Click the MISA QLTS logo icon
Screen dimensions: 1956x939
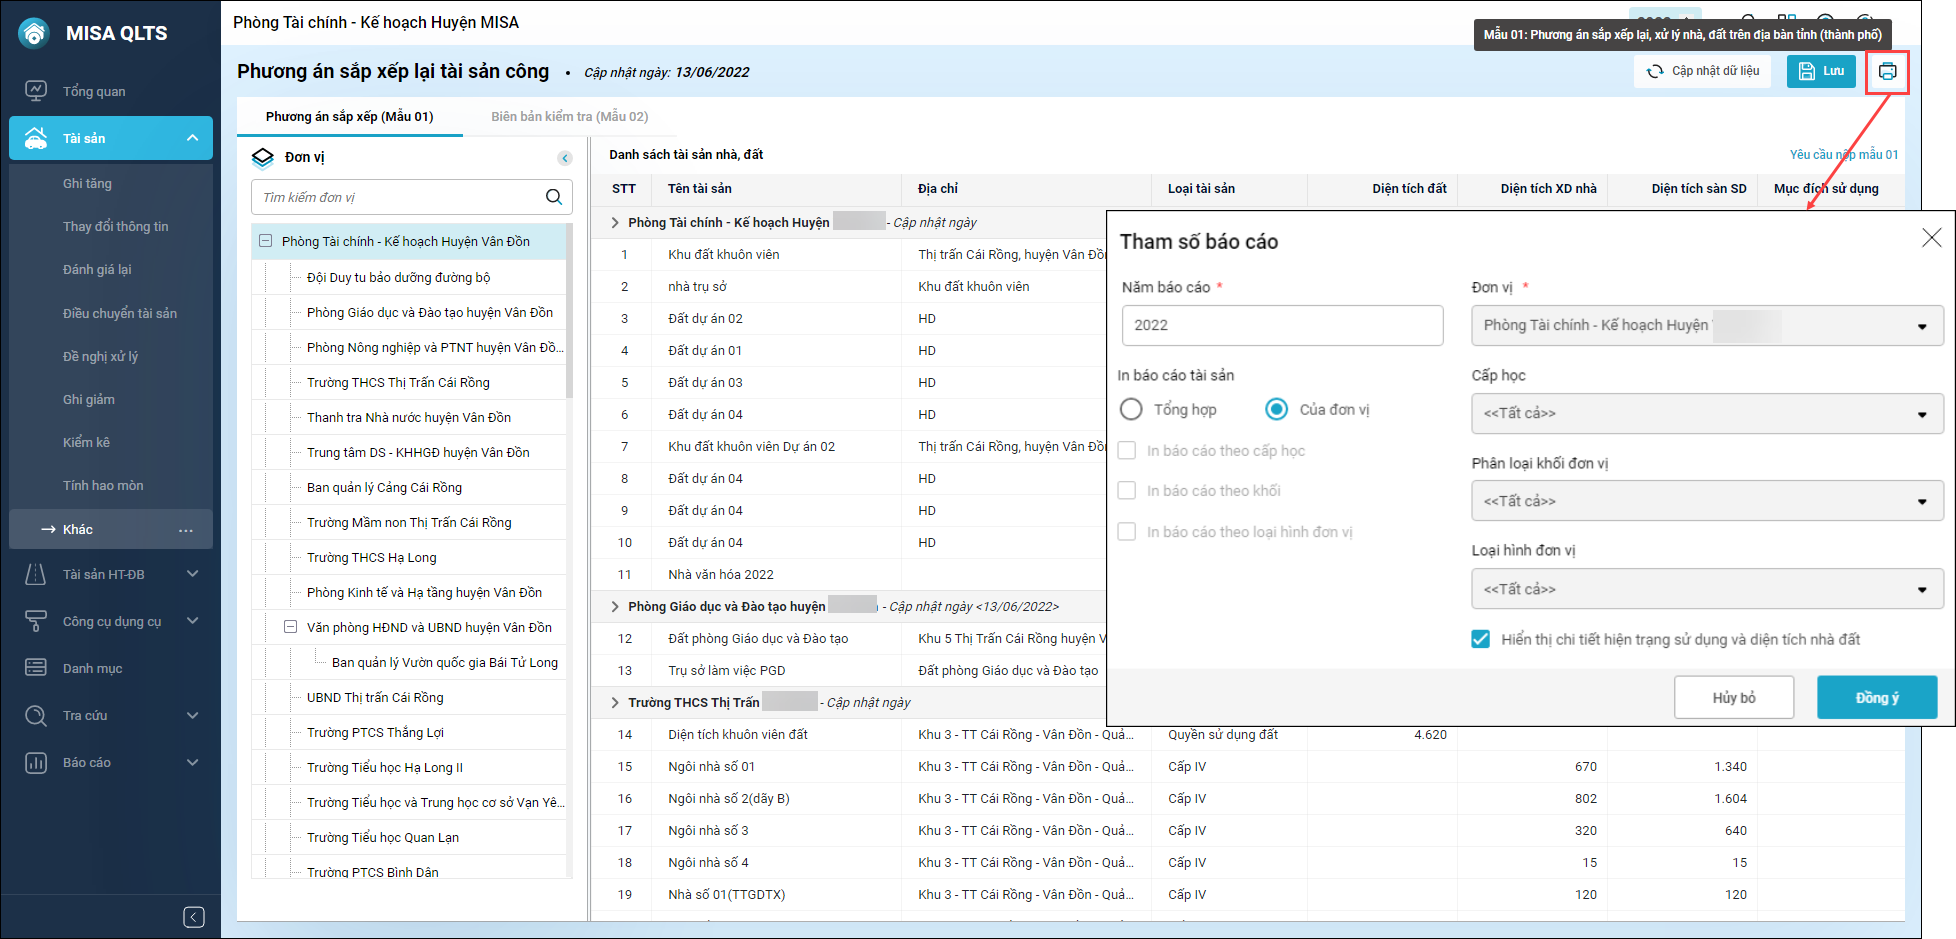[x=34, y=33]
